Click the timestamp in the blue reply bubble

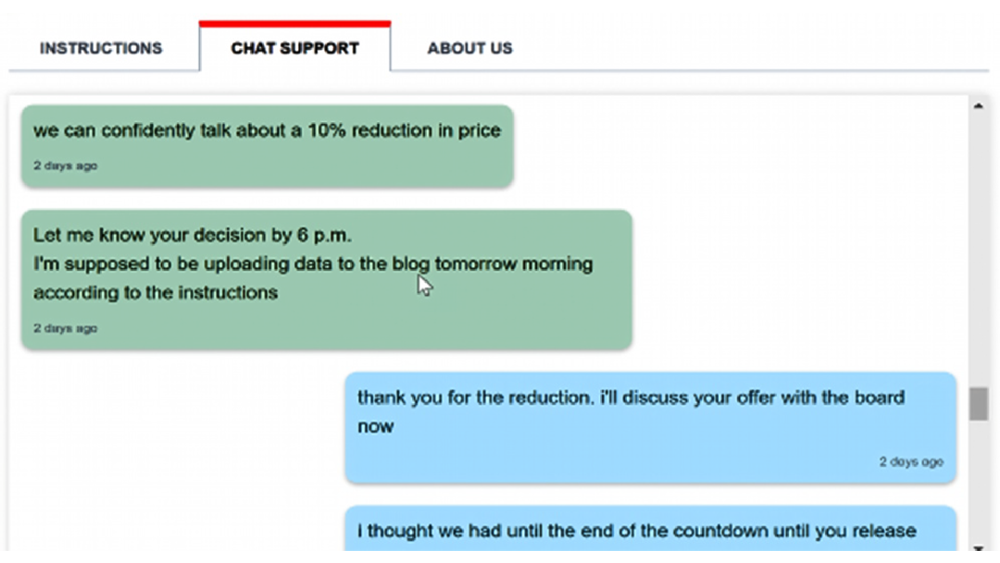point(911,462)
